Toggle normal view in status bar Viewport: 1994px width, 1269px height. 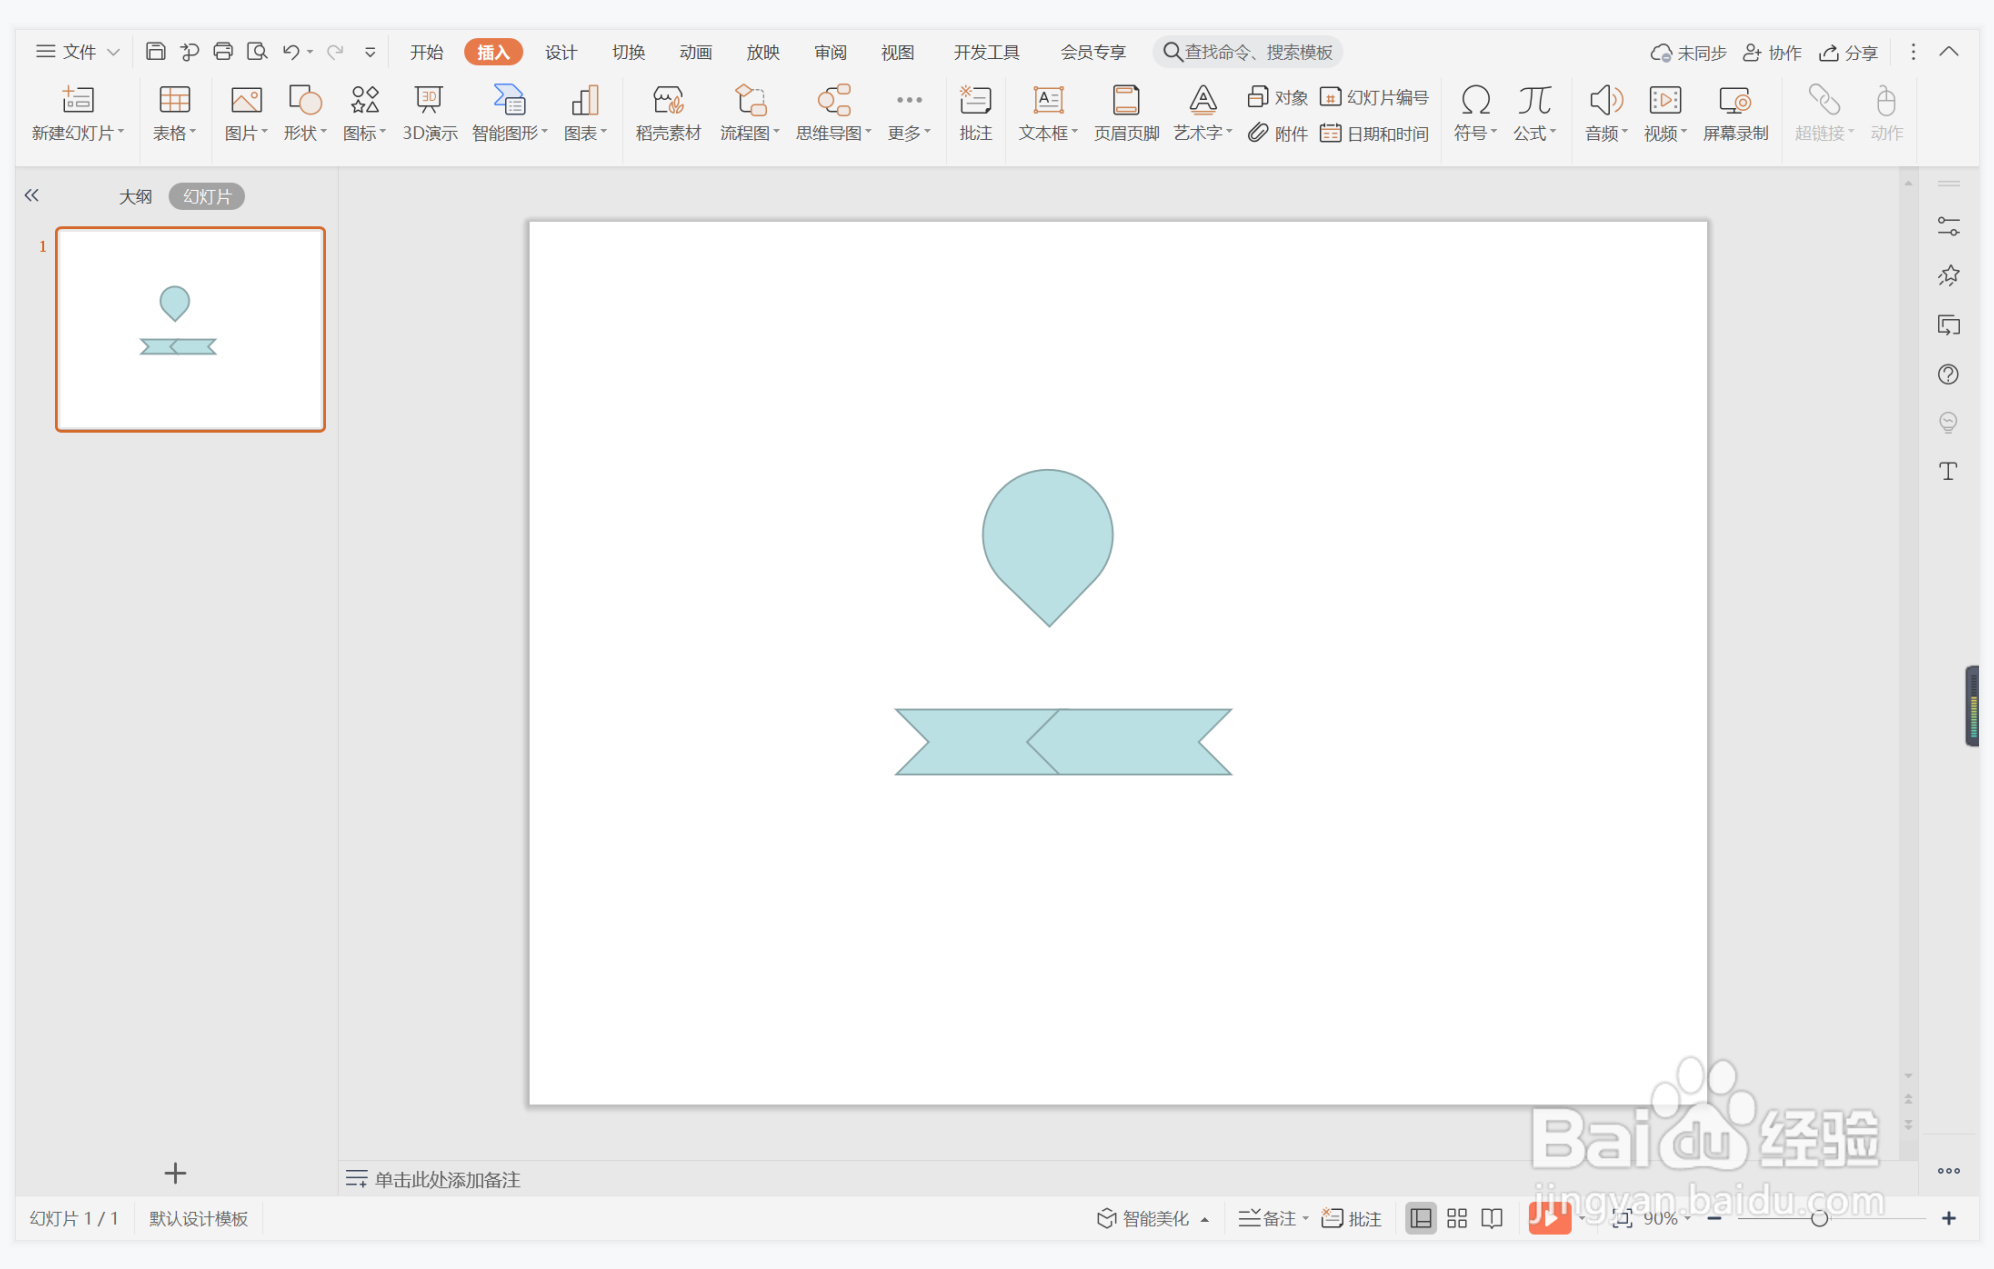point(1420,1218)
